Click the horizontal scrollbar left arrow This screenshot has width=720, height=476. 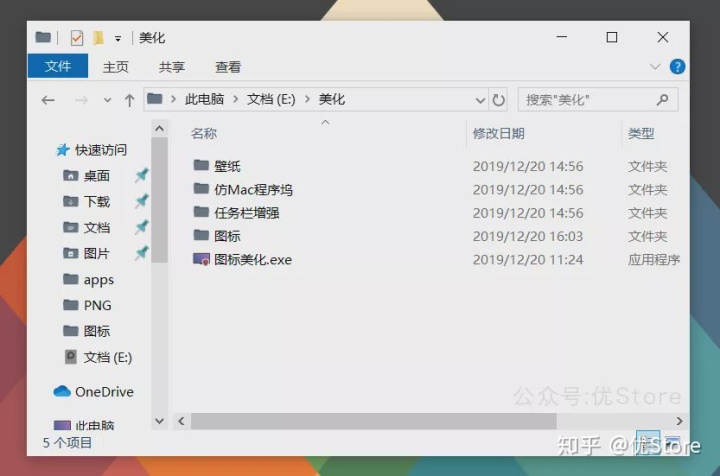[181, 421]
